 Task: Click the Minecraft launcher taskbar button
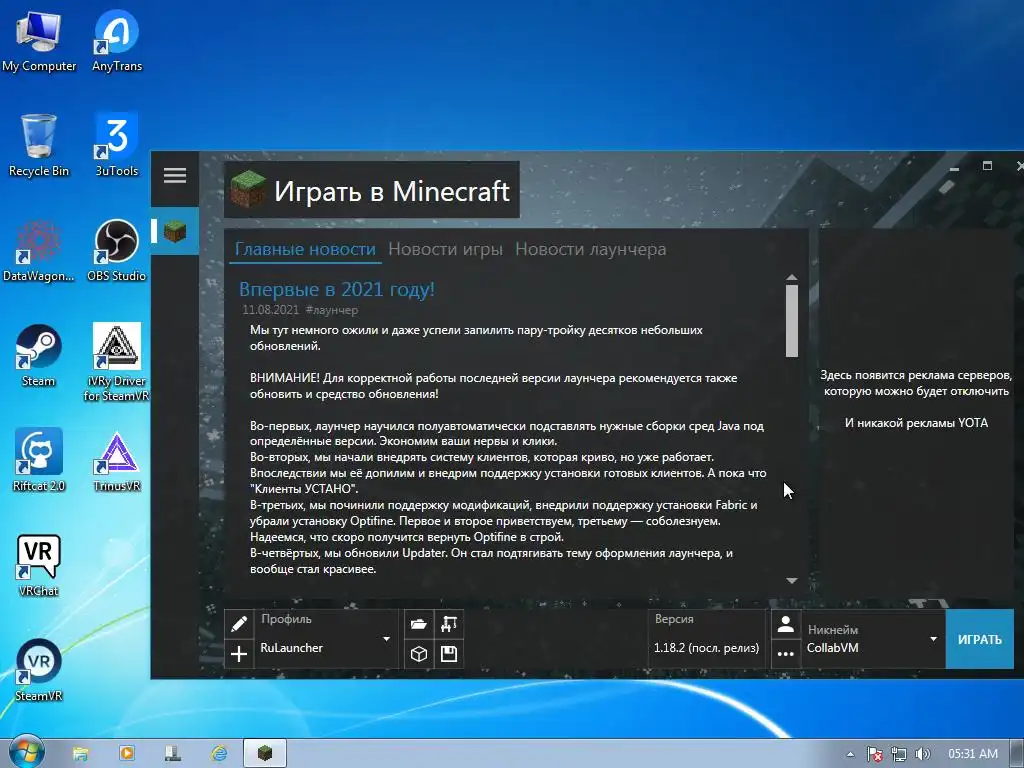[x=264, y=754]
